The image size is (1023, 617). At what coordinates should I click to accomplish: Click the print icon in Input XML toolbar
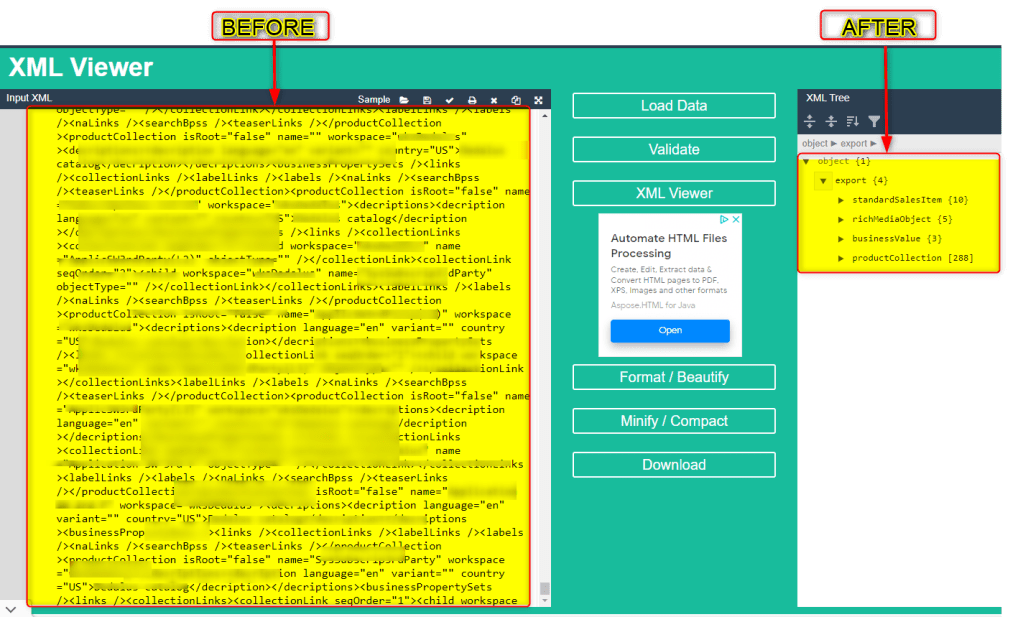click(x=472, y=100)
